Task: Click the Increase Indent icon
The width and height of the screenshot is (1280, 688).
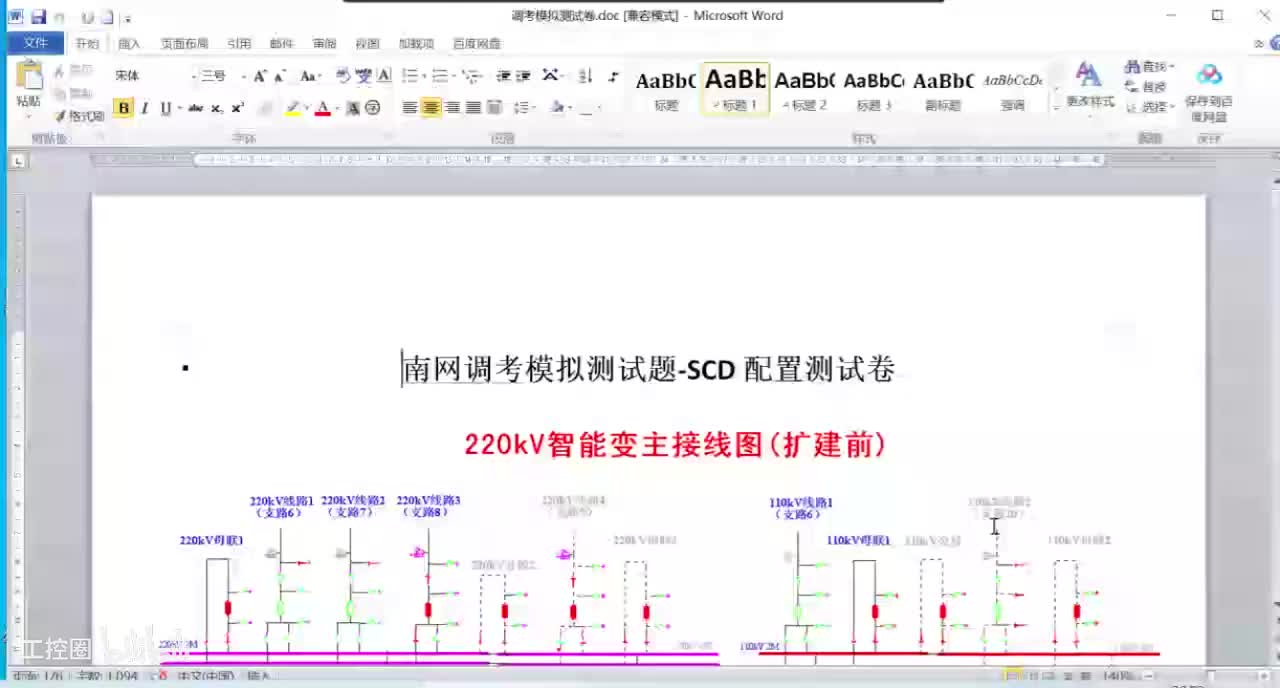Action: coord(523,76)
